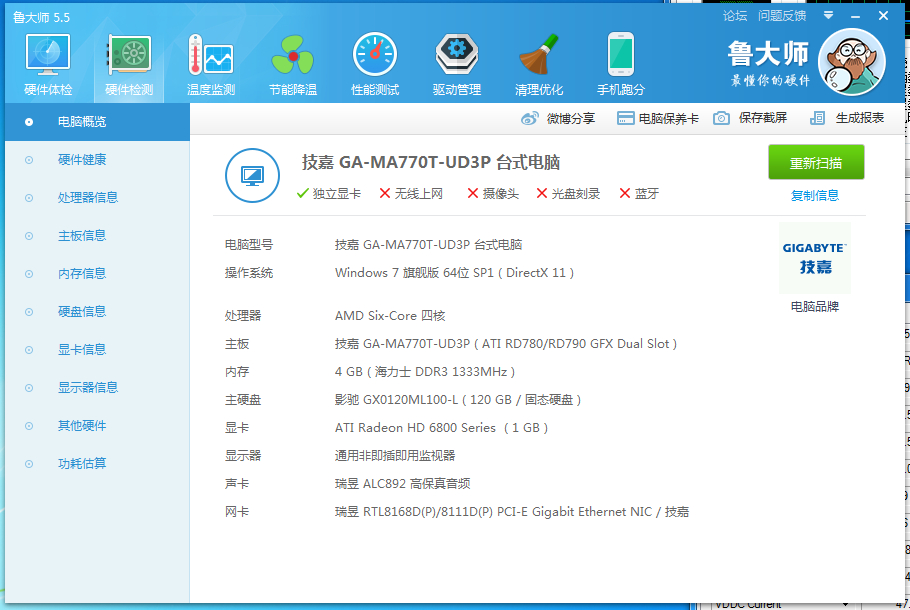Open 其他硬件 sidebar section

pos(98,426)
